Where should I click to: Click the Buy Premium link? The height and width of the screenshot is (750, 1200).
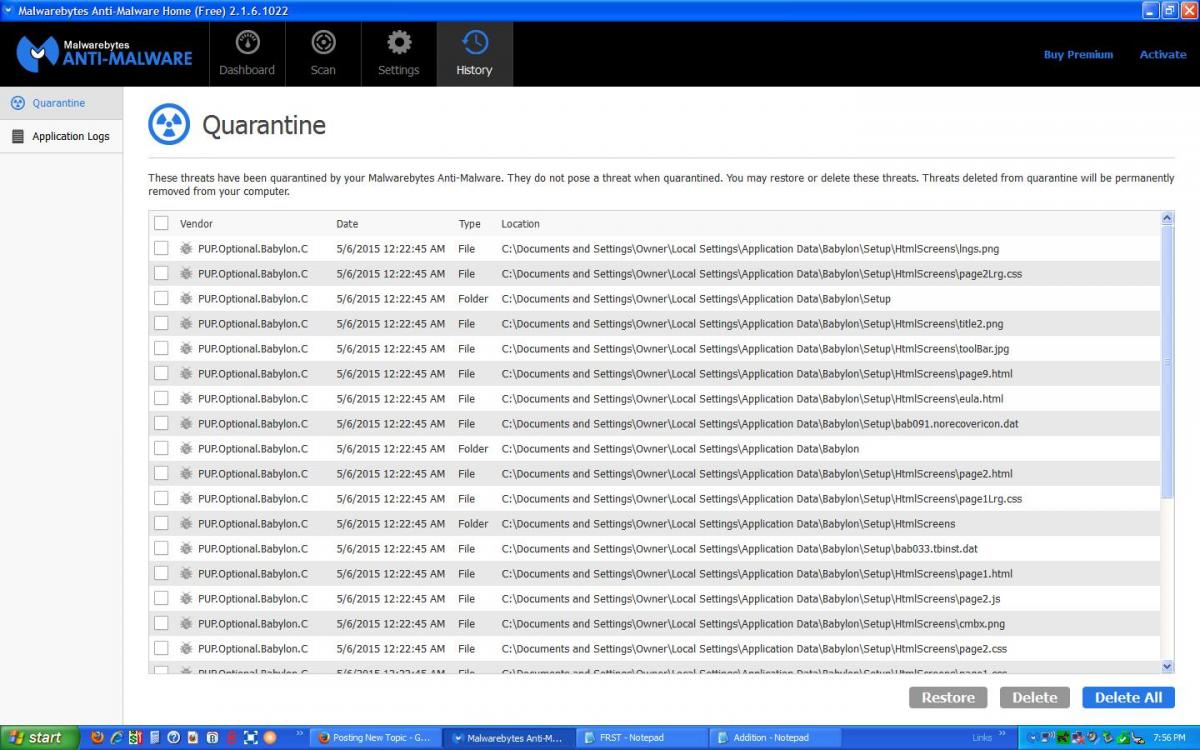click(1078, 55)
